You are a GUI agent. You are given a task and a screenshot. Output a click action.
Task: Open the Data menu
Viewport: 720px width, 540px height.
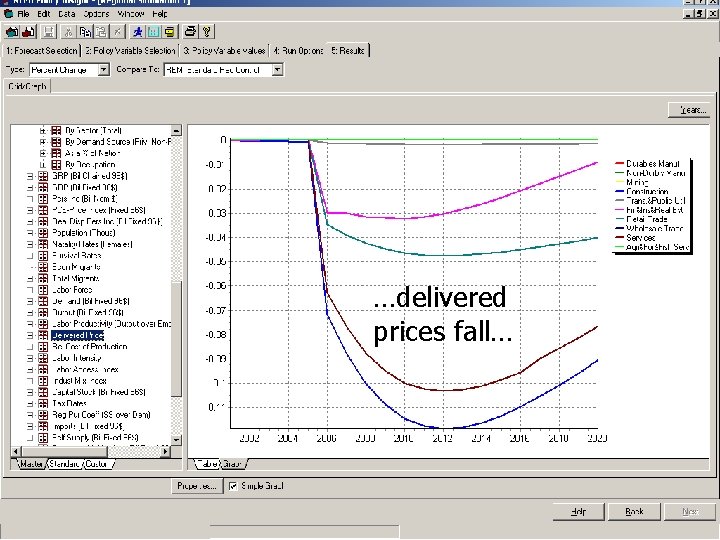[67, 14]
